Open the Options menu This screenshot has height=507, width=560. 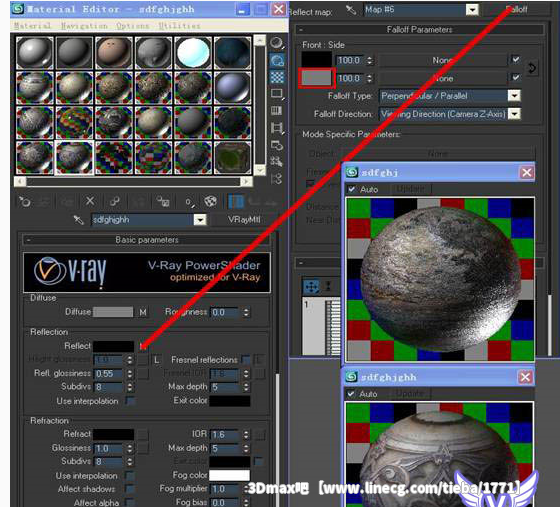point(133,26)
